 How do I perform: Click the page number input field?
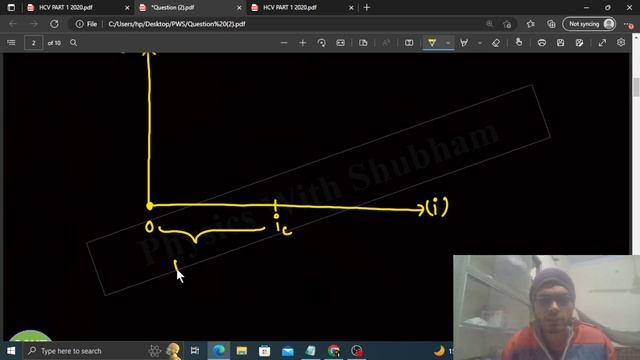[x=33, y=43]
